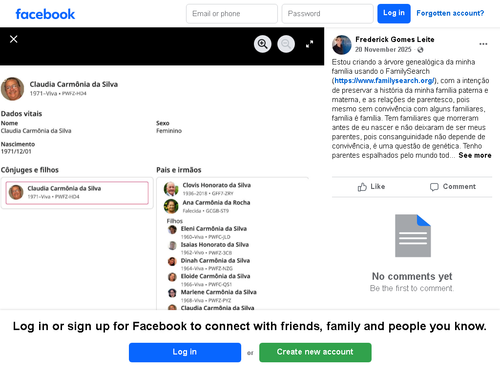Select the Claudia Carmônia da Silva spouse card
Viewport: 500px width, 375px height.
tap(77, 193)
